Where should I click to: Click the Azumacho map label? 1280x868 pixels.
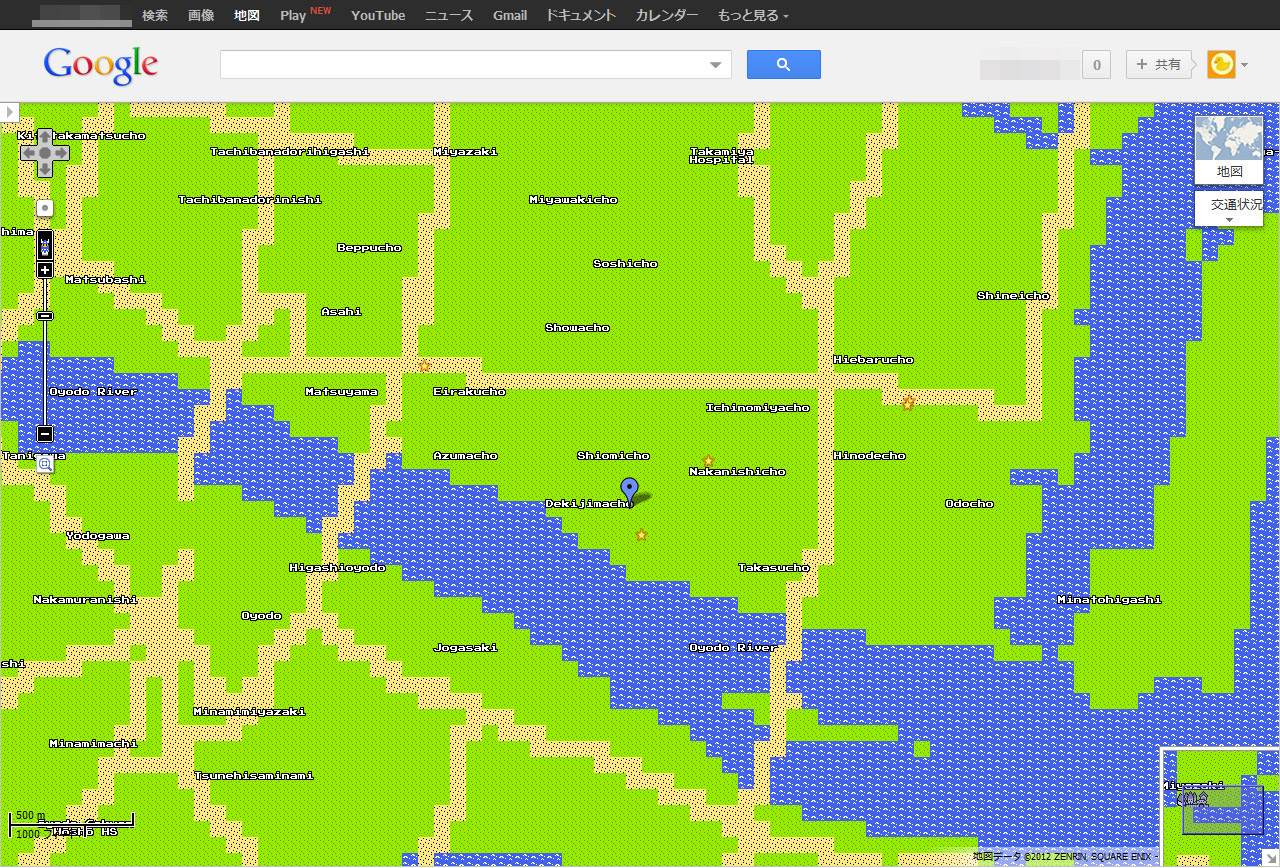click(x=466, y=456)
